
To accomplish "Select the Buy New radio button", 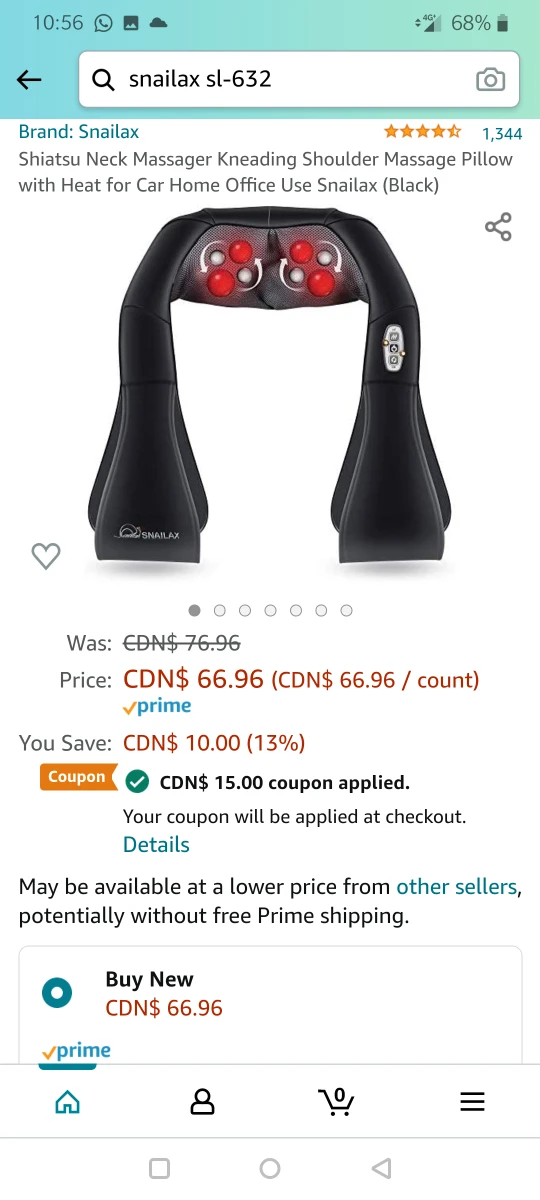I will coord(57,993).
